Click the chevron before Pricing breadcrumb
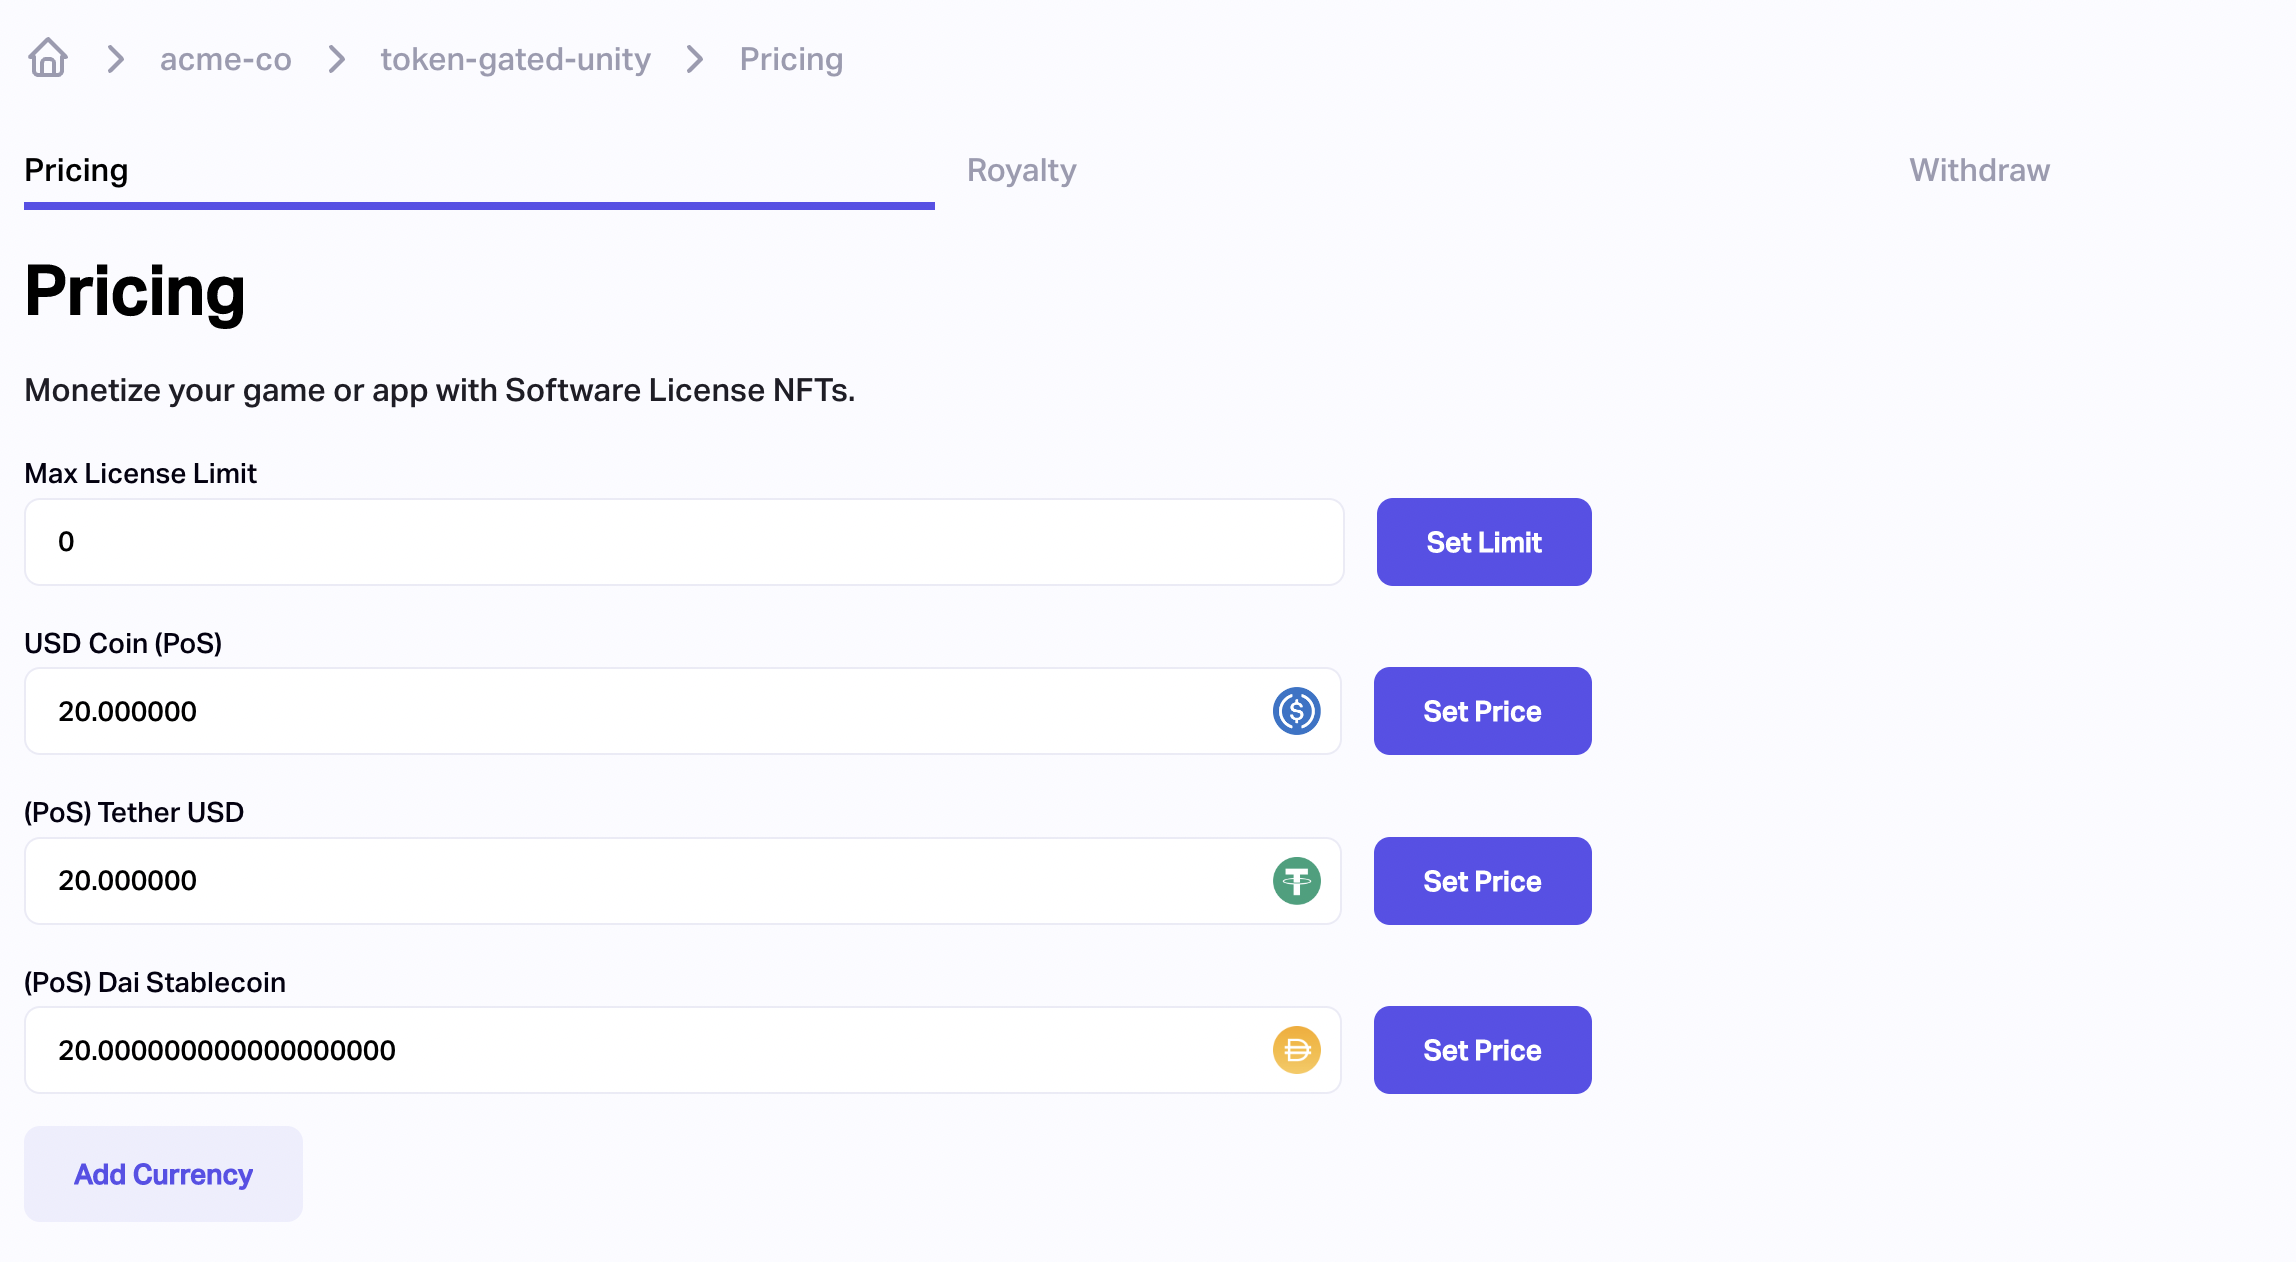The width and height of the screenshot is (2296, 1262). (695, 59)
